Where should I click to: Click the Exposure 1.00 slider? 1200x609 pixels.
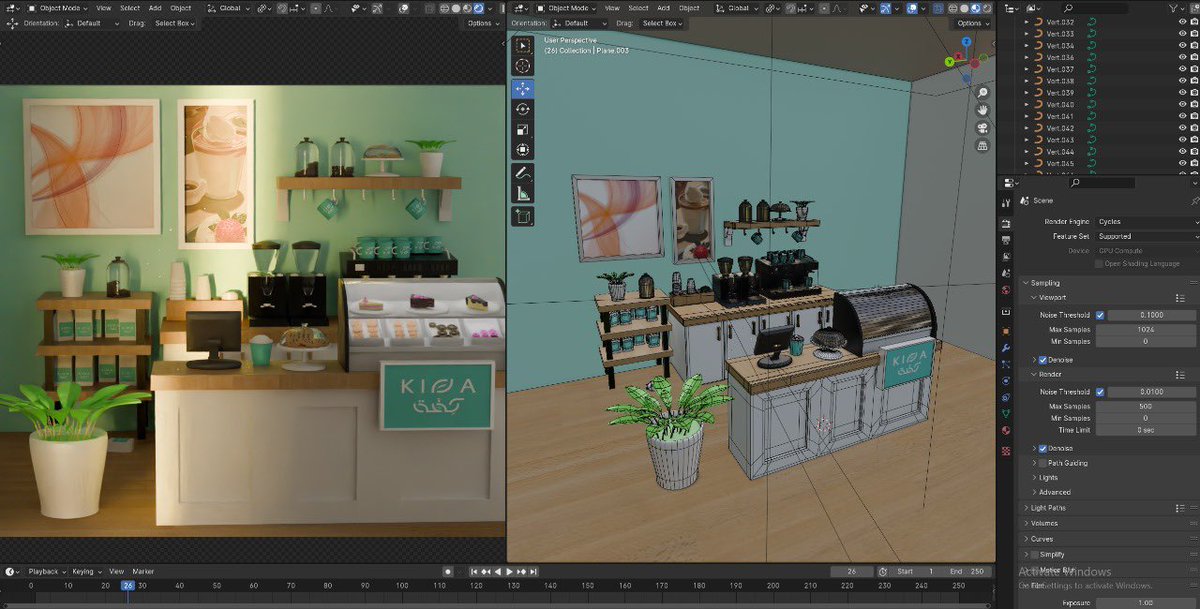coord(1145,603)
